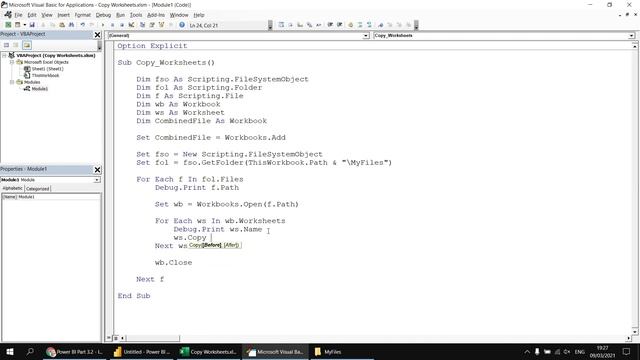
Task: Click the Parameter Info icon
Action: [309, 25]
